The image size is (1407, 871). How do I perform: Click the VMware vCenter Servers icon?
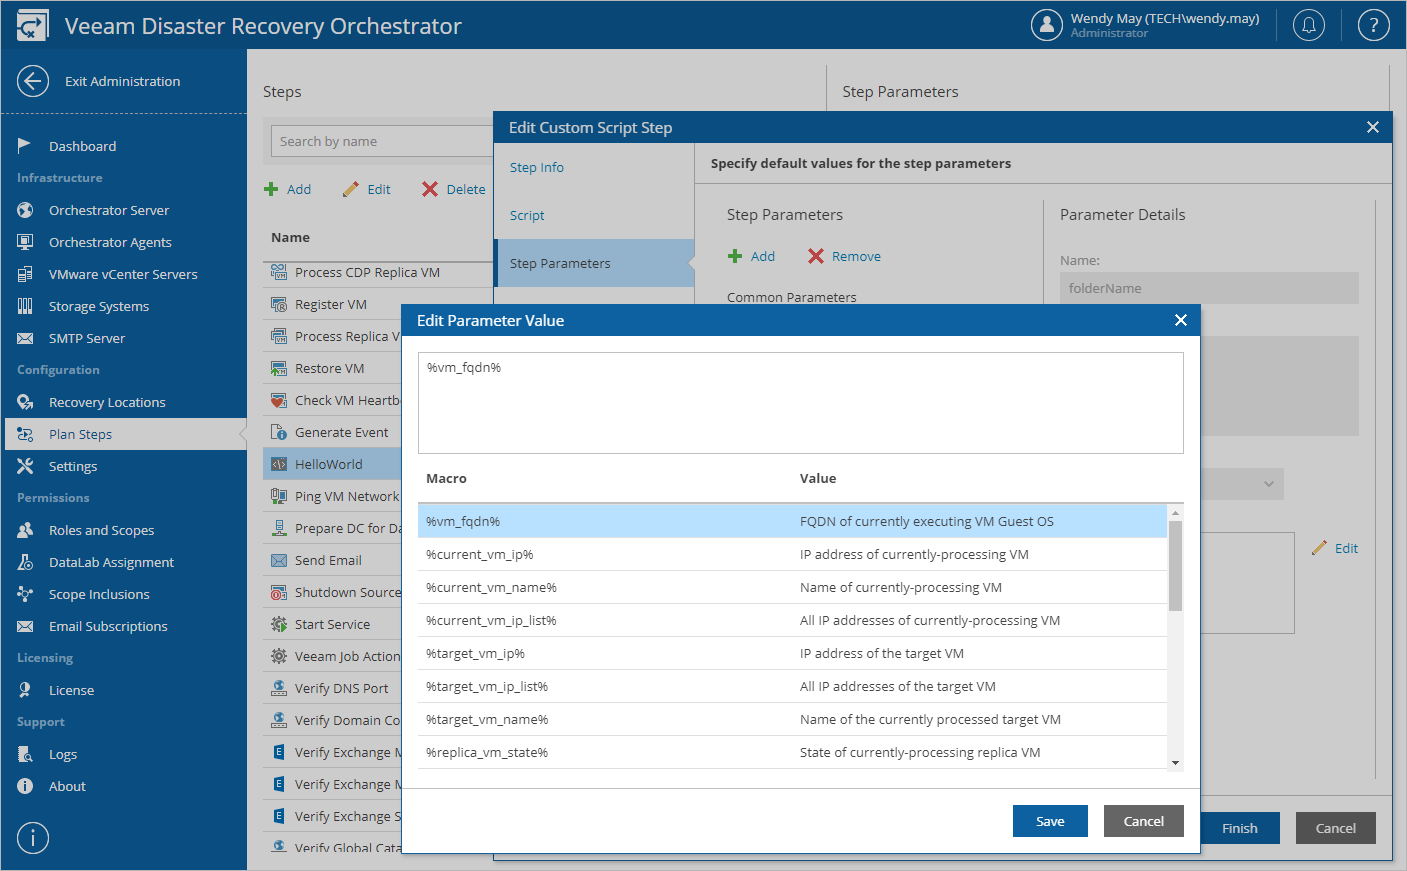click(x=25, y=274)
